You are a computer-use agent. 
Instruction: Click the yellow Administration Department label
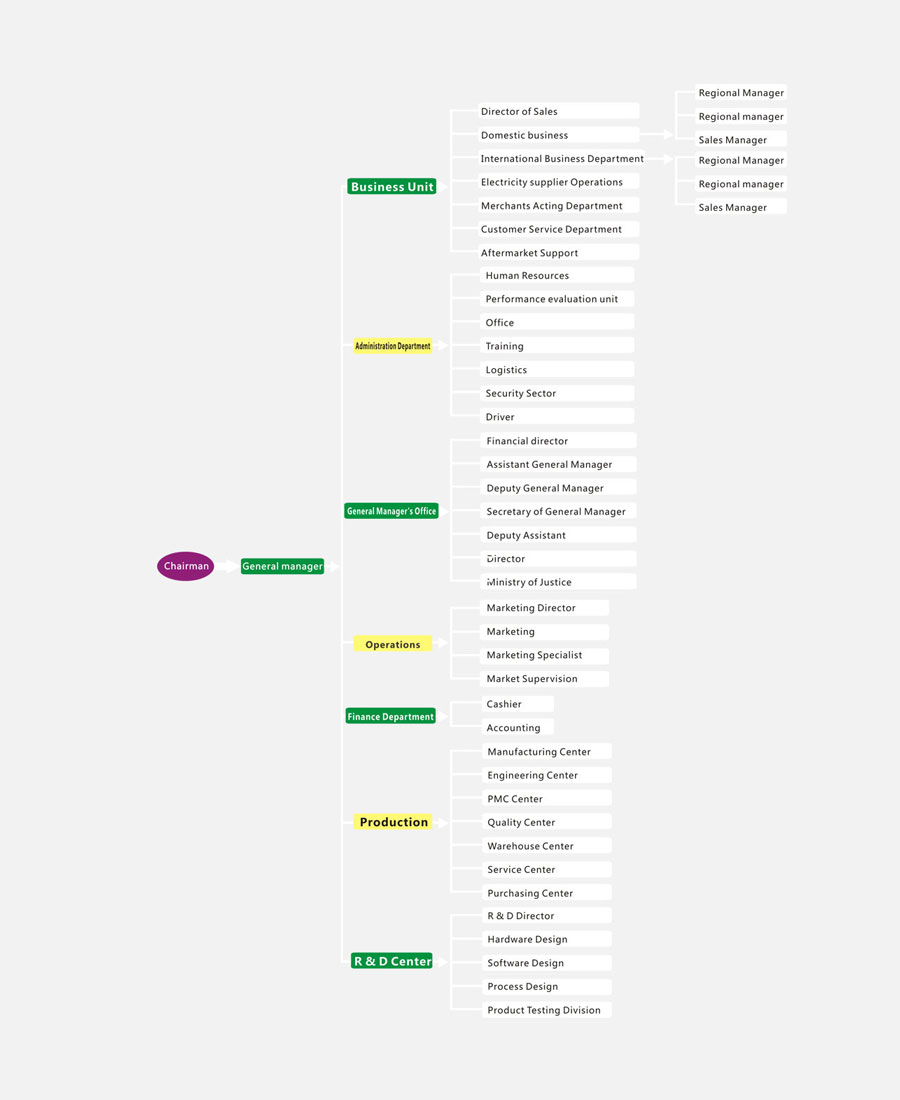392,346
